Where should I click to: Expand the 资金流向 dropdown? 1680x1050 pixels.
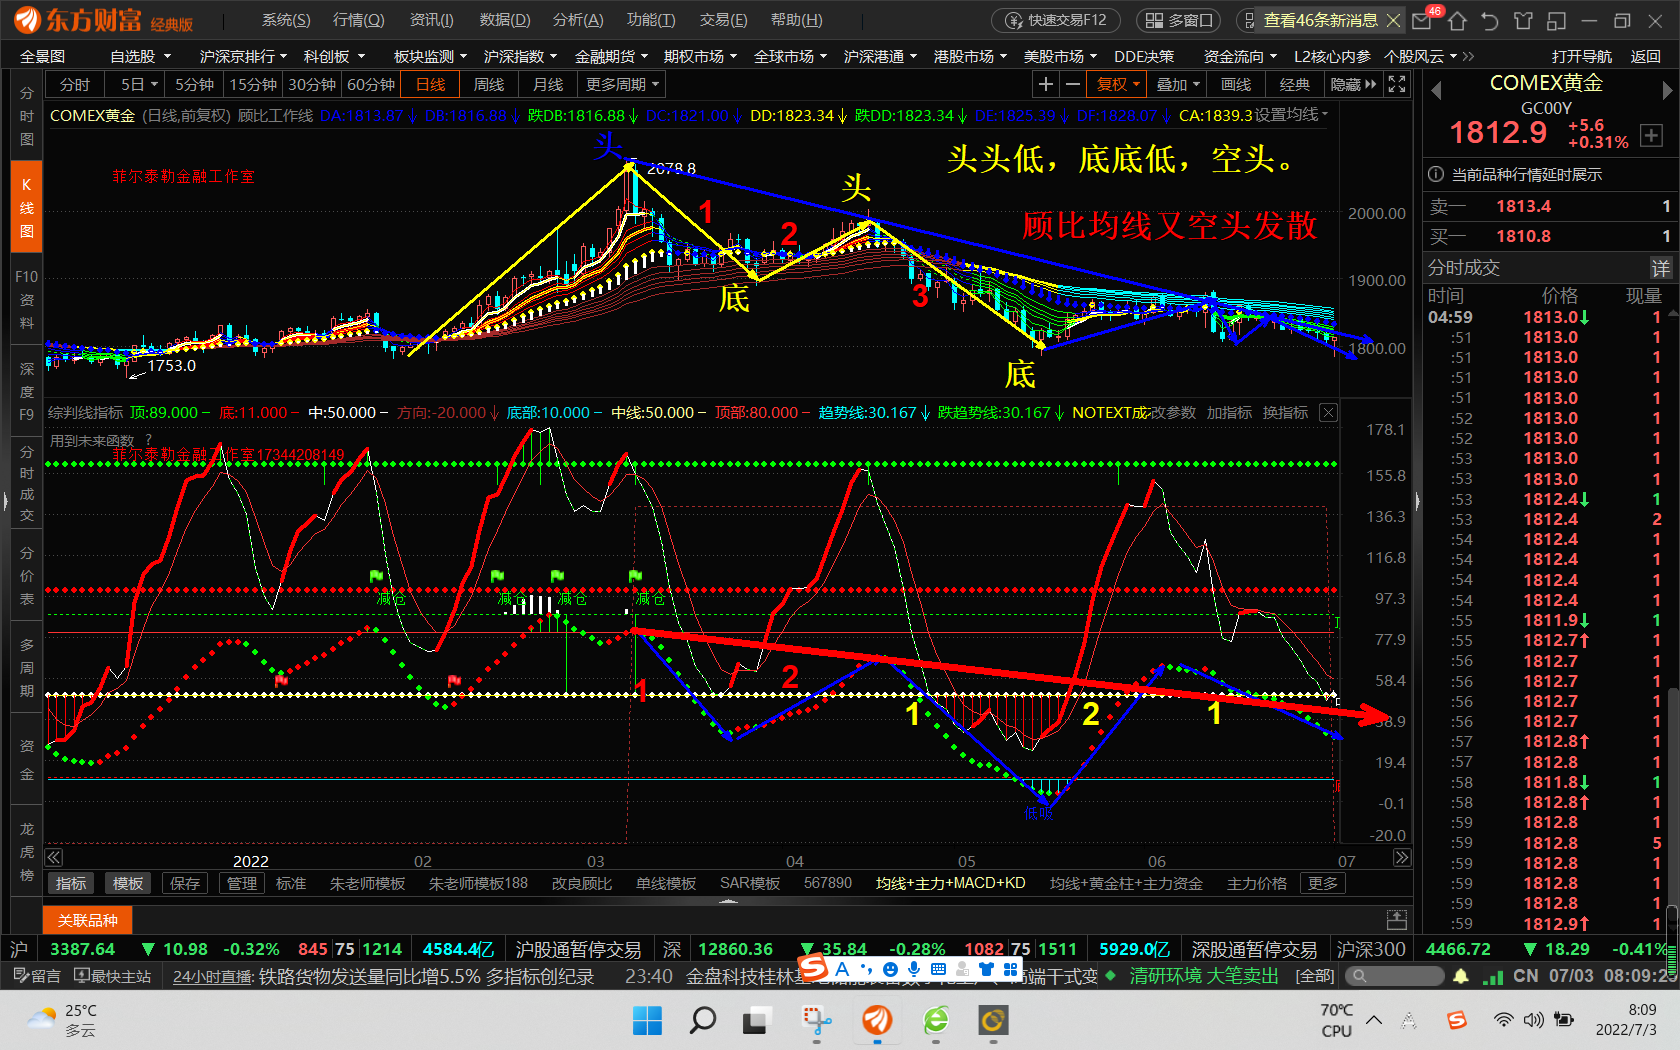point(1240,57)
